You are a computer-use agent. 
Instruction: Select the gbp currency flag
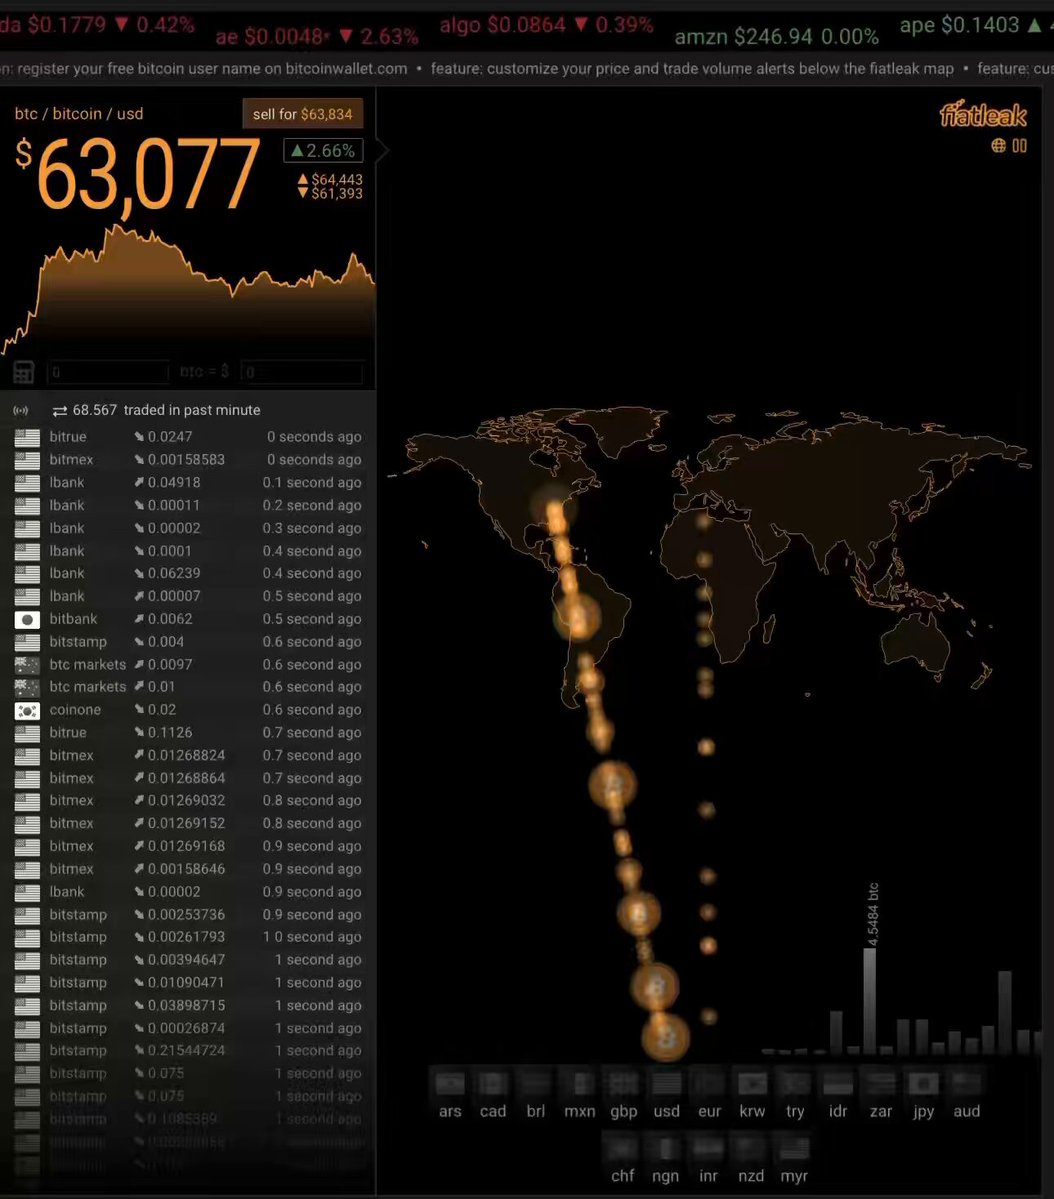tap(623, 1084)
